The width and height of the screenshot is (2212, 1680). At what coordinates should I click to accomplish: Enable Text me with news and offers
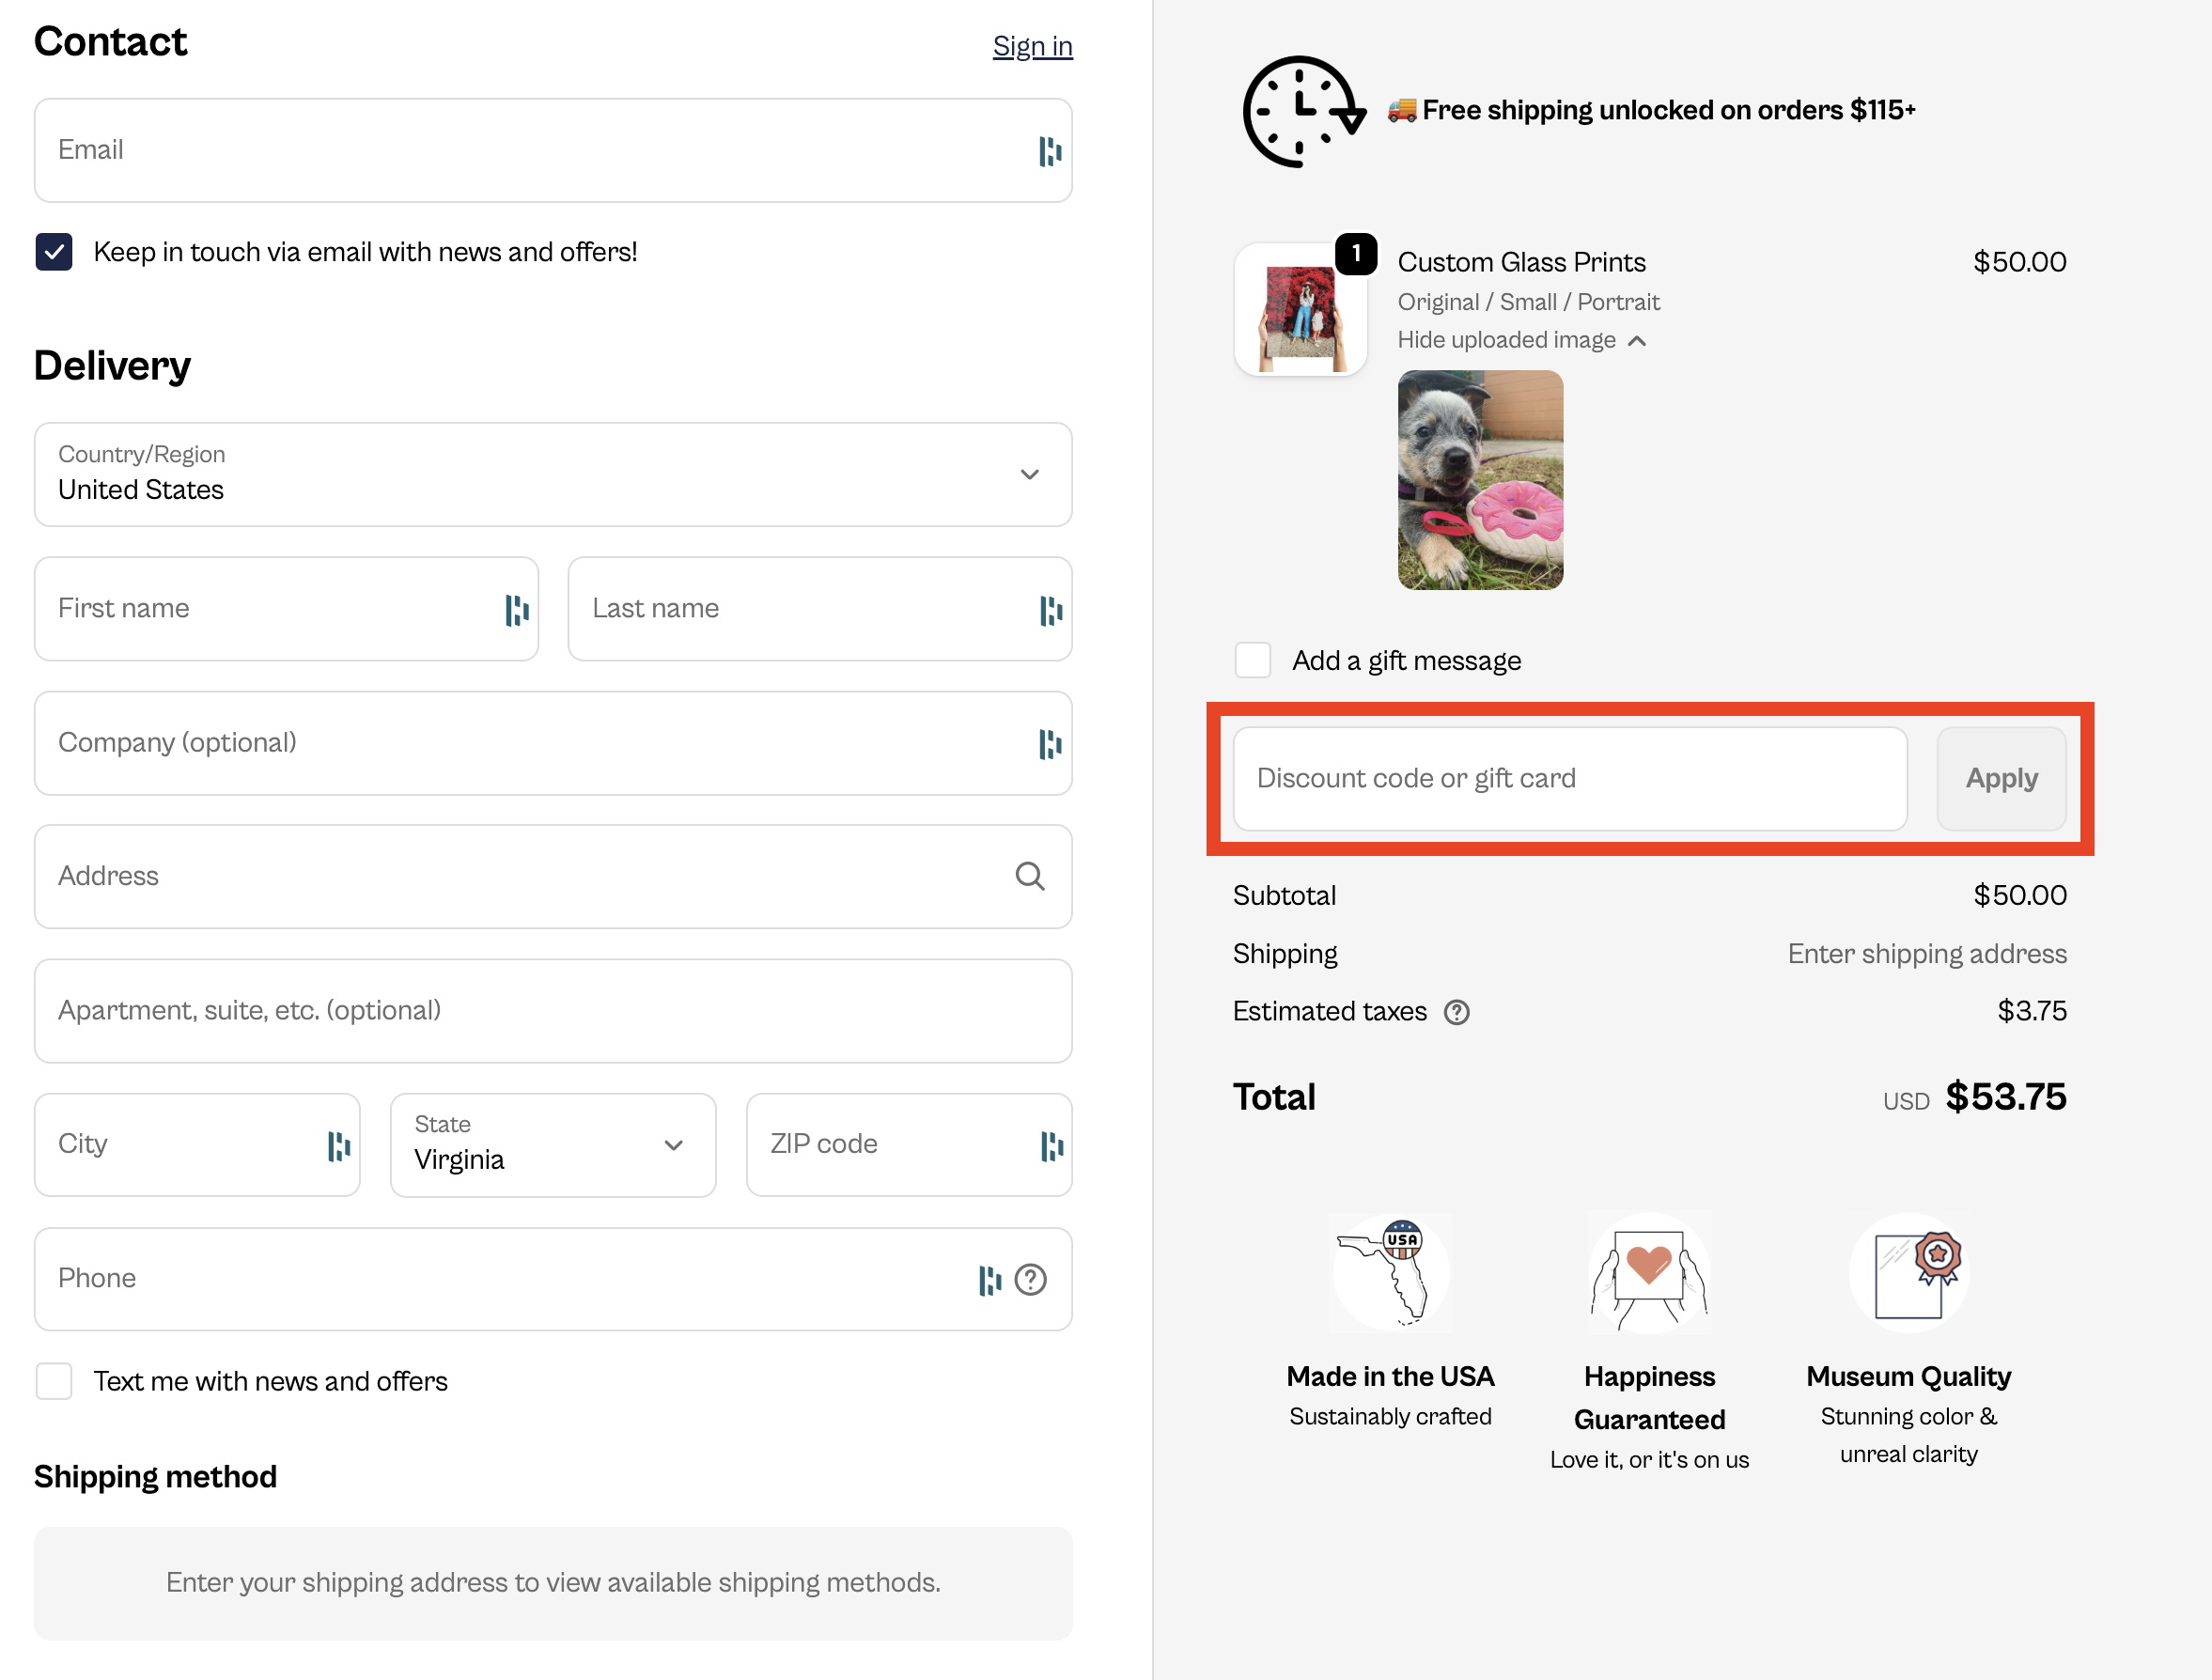[x=54, y=1381]
